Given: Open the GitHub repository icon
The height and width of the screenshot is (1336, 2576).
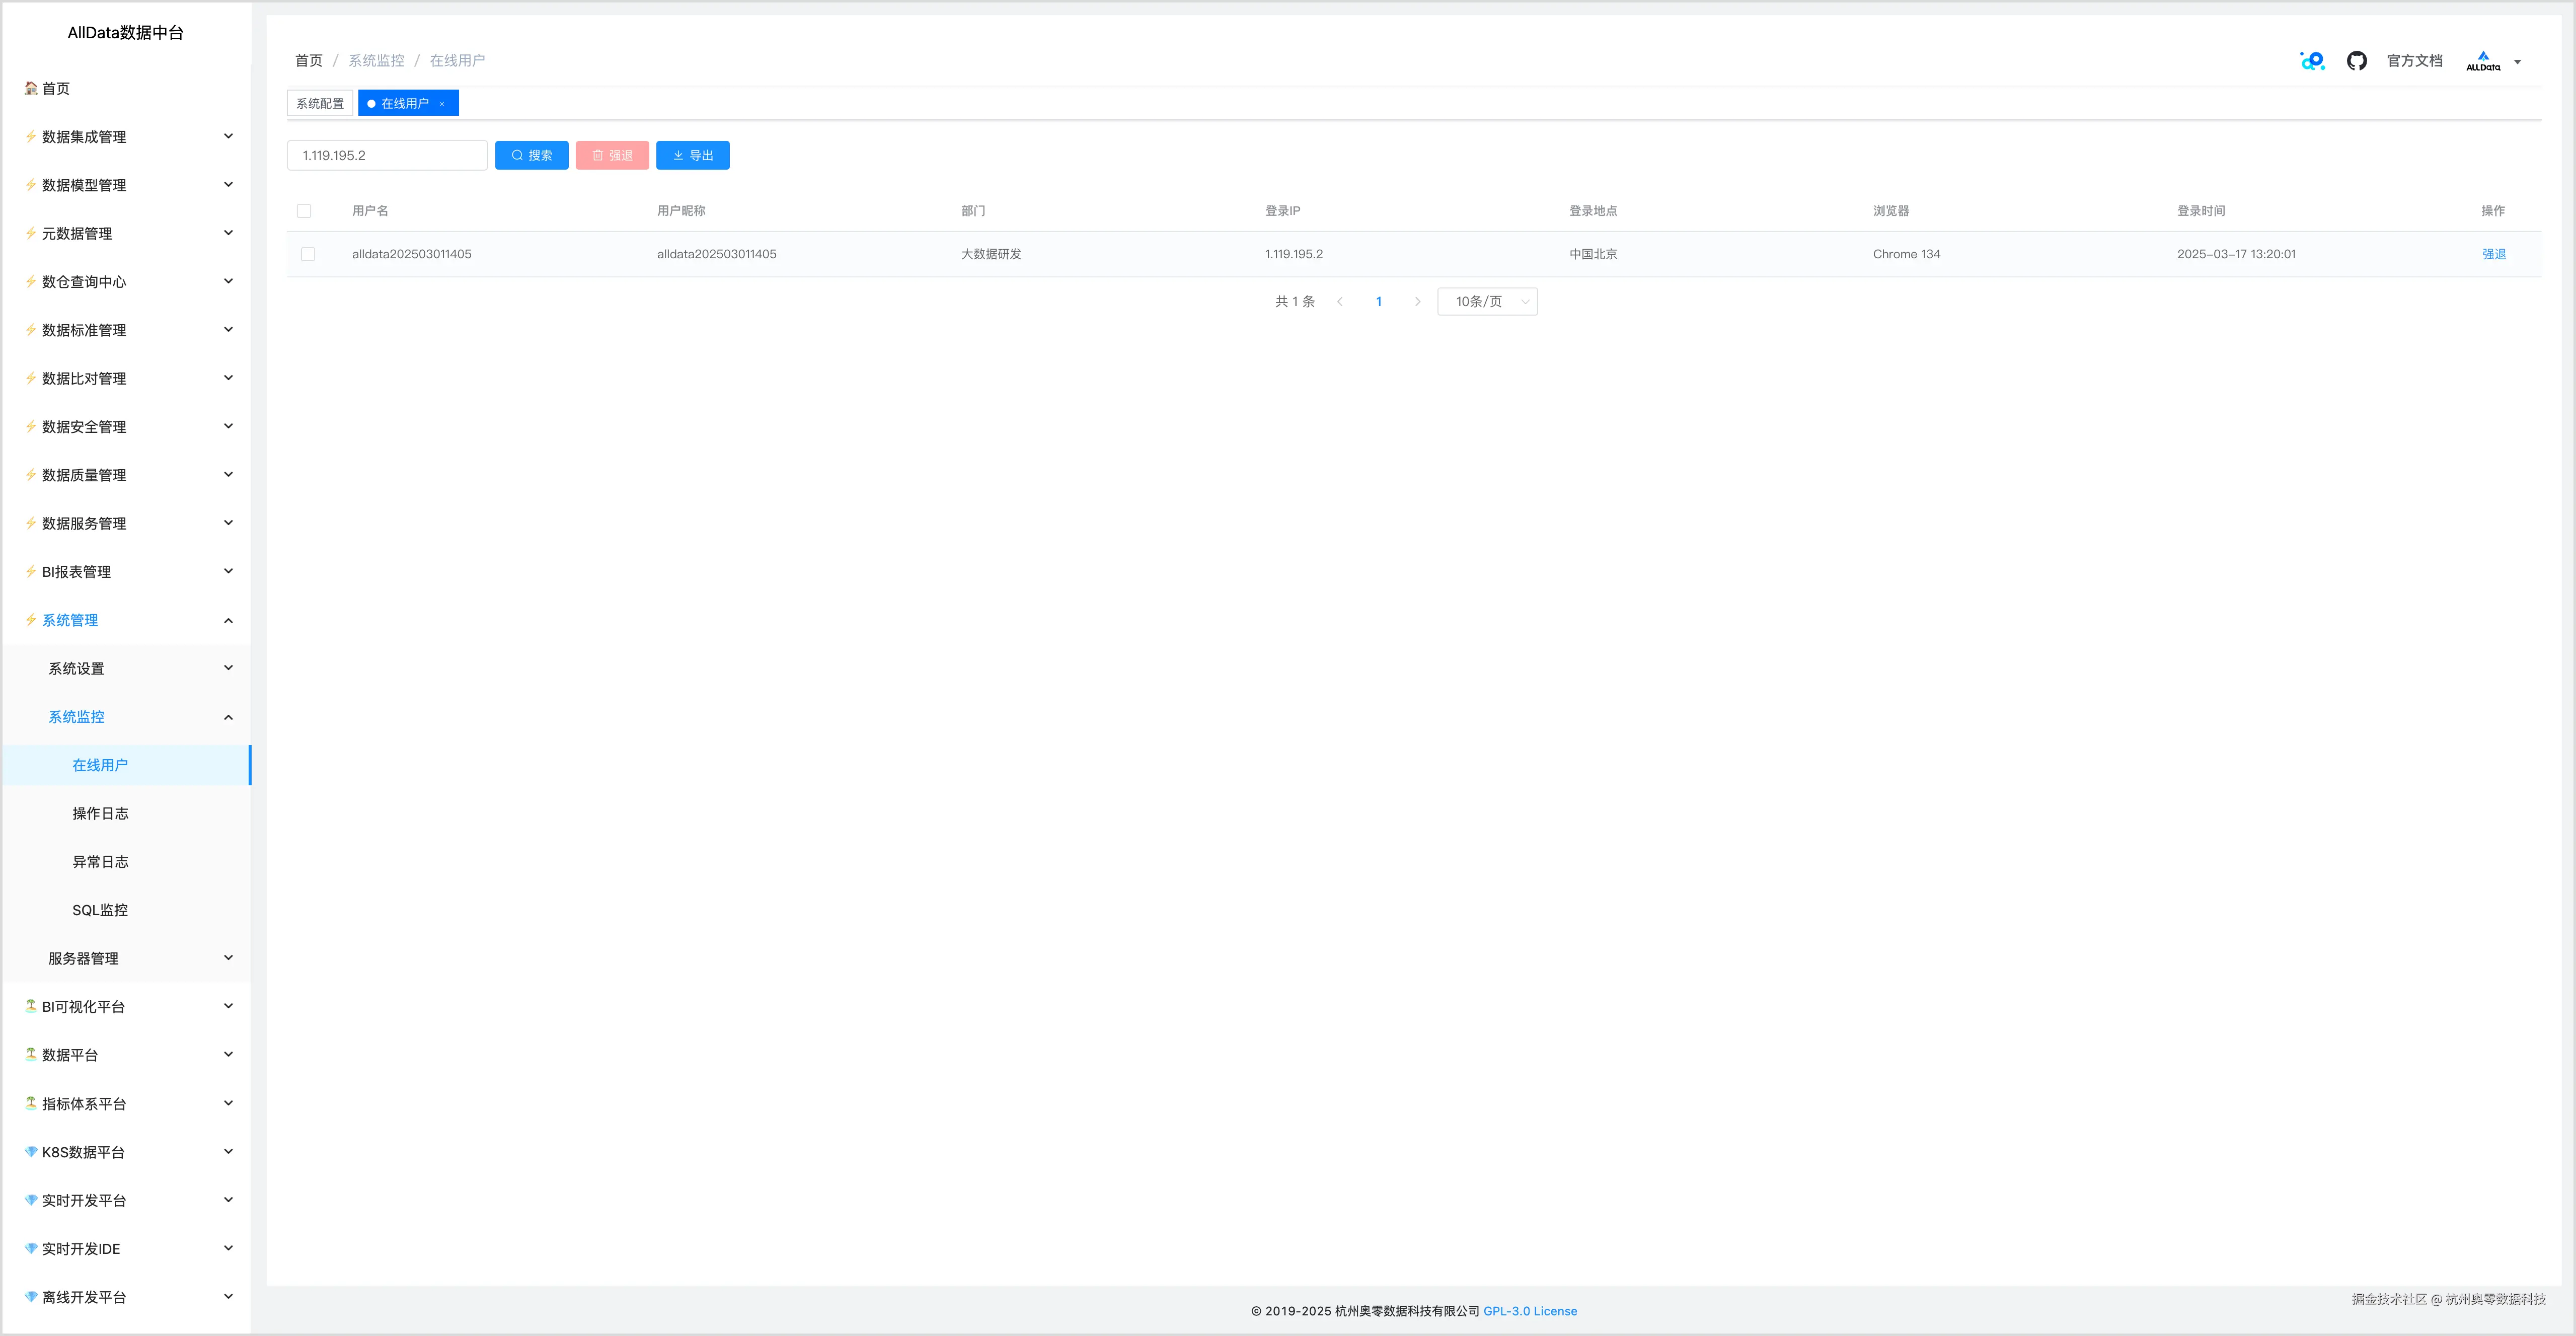Looking at the screenshot, I should pos(2356,61).
